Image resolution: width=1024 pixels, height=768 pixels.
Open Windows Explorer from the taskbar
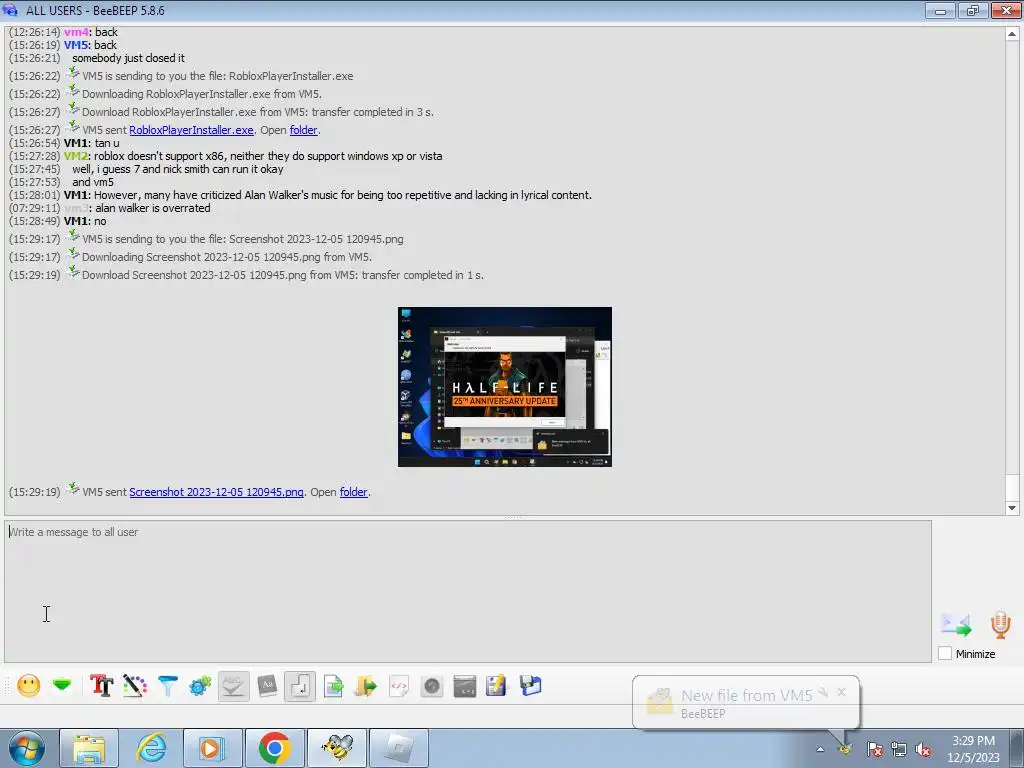coord(89,748)
